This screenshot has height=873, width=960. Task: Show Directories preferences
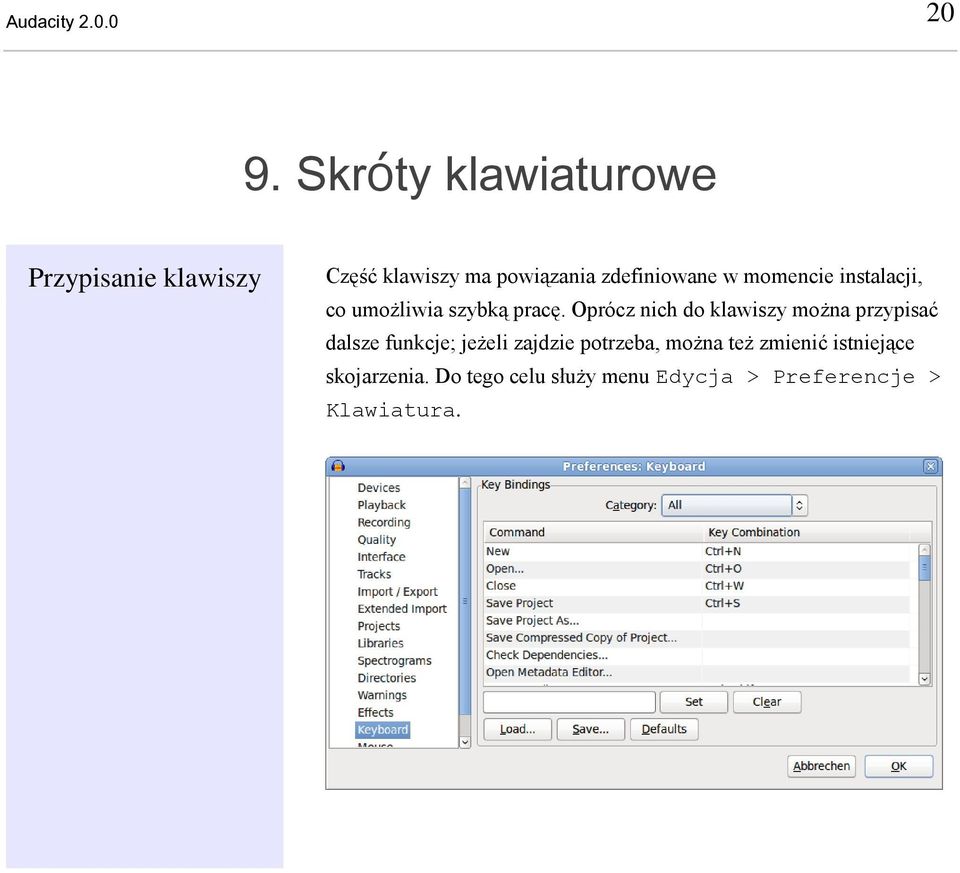(386, 678)
